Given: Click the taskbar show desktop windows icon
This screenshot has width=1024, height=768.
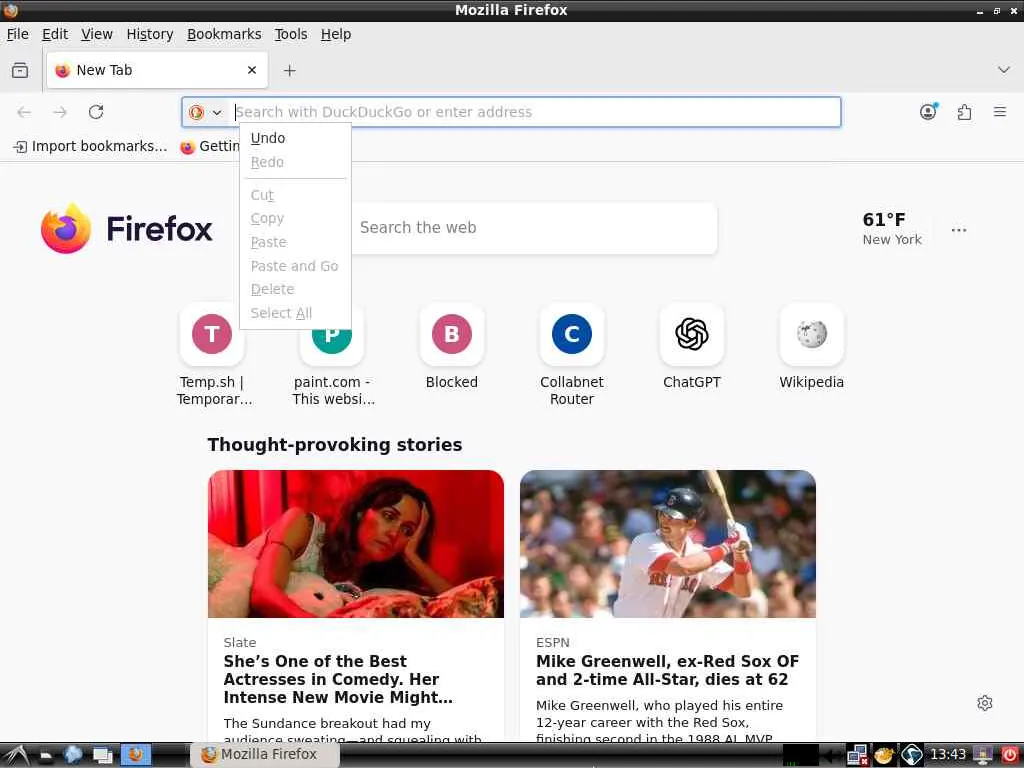Looking at the screenshot, I should [103, 755].
